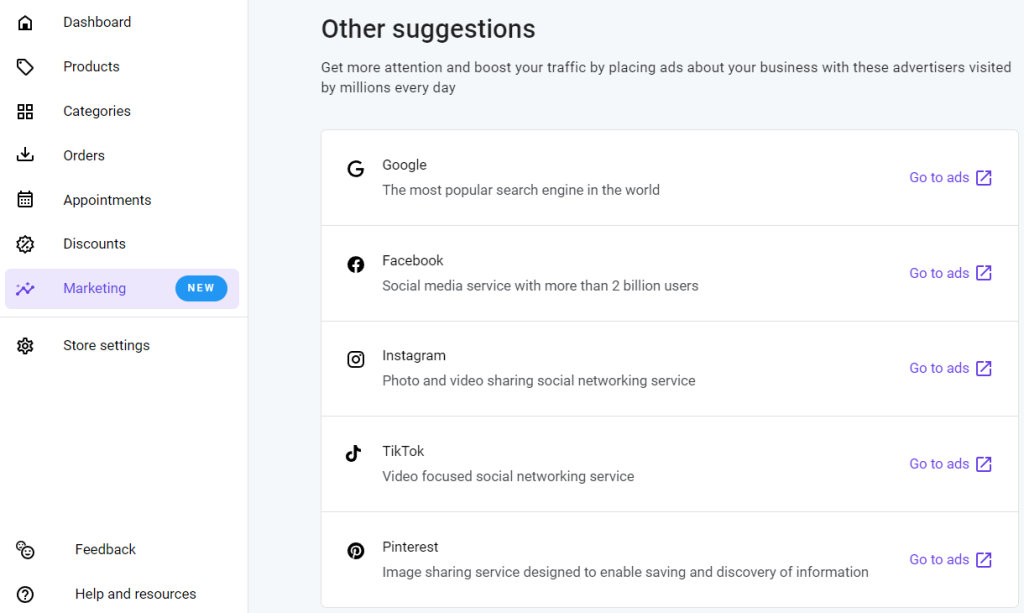1024x613 pixels.
Task: Click the Facebook logo icon
Action: click(356, 264)
